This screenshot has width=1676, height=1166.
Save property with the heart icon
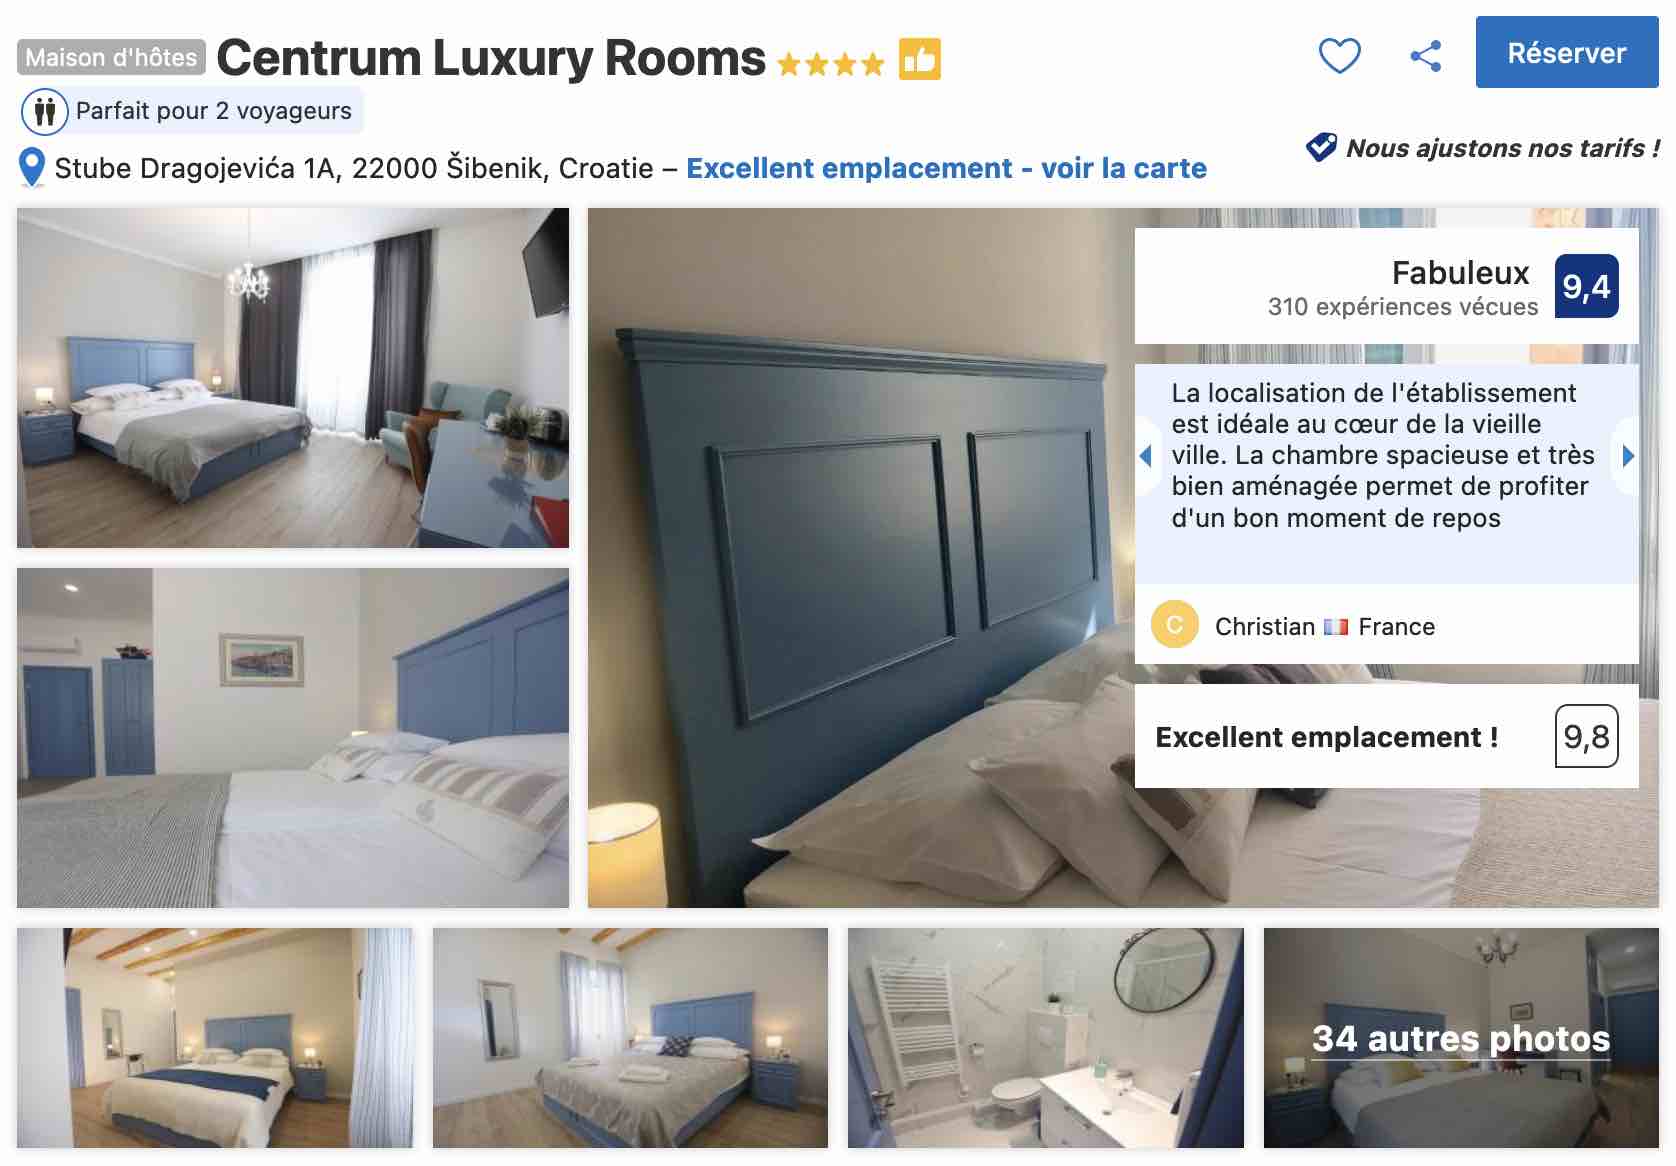pyautogui.click(x=1339, y=55)
